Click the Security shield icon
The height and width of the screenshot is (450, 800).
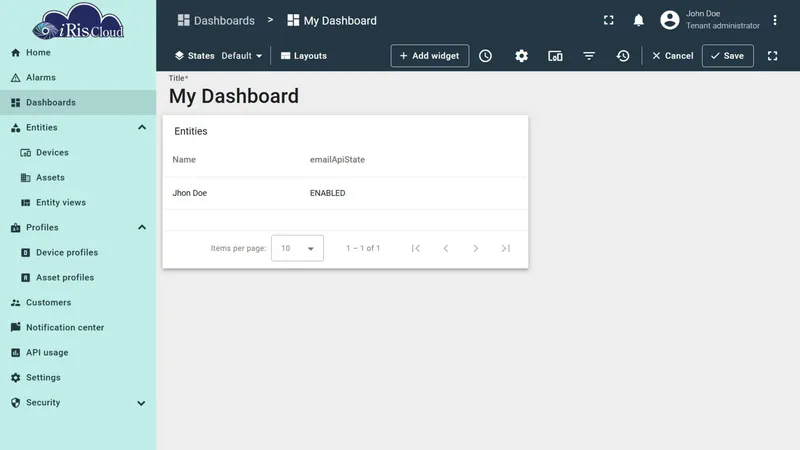pos(15,403)
